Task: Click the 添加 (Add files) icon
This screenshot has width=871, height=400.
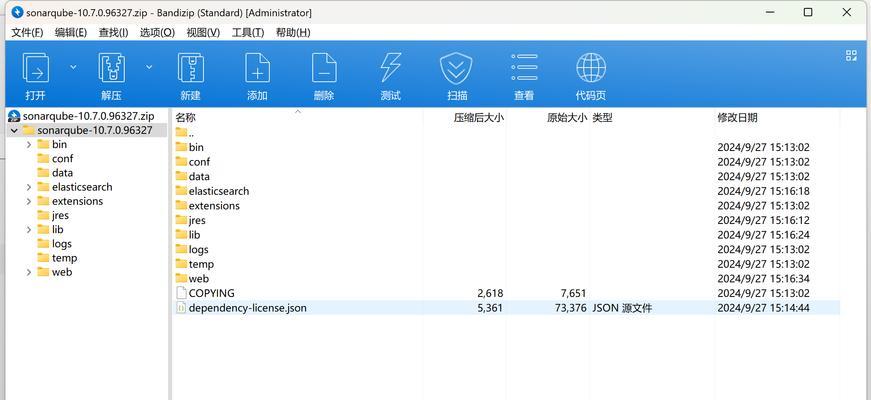Action: tap(257, 69)
